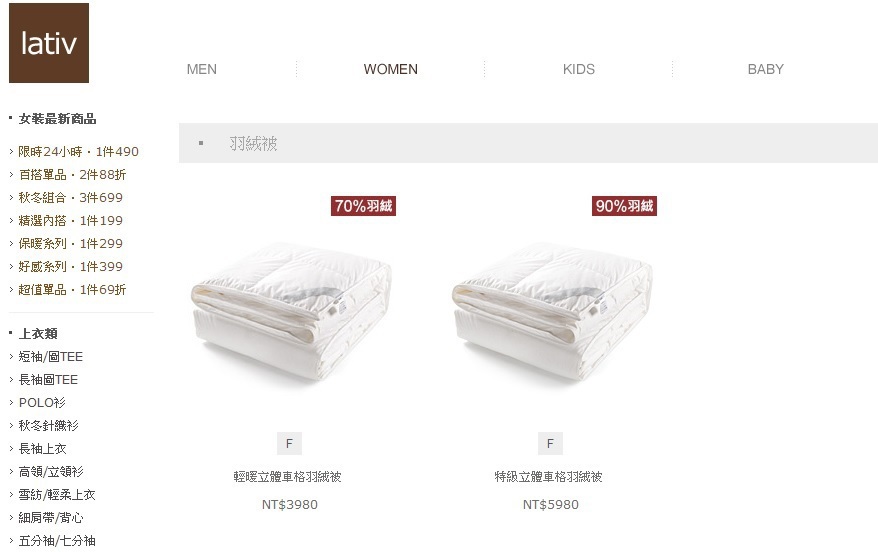This screenshot has width=878, height=552.
Task: Open 特級立體車格羽絨被 product title link
Action: point(548,477)
